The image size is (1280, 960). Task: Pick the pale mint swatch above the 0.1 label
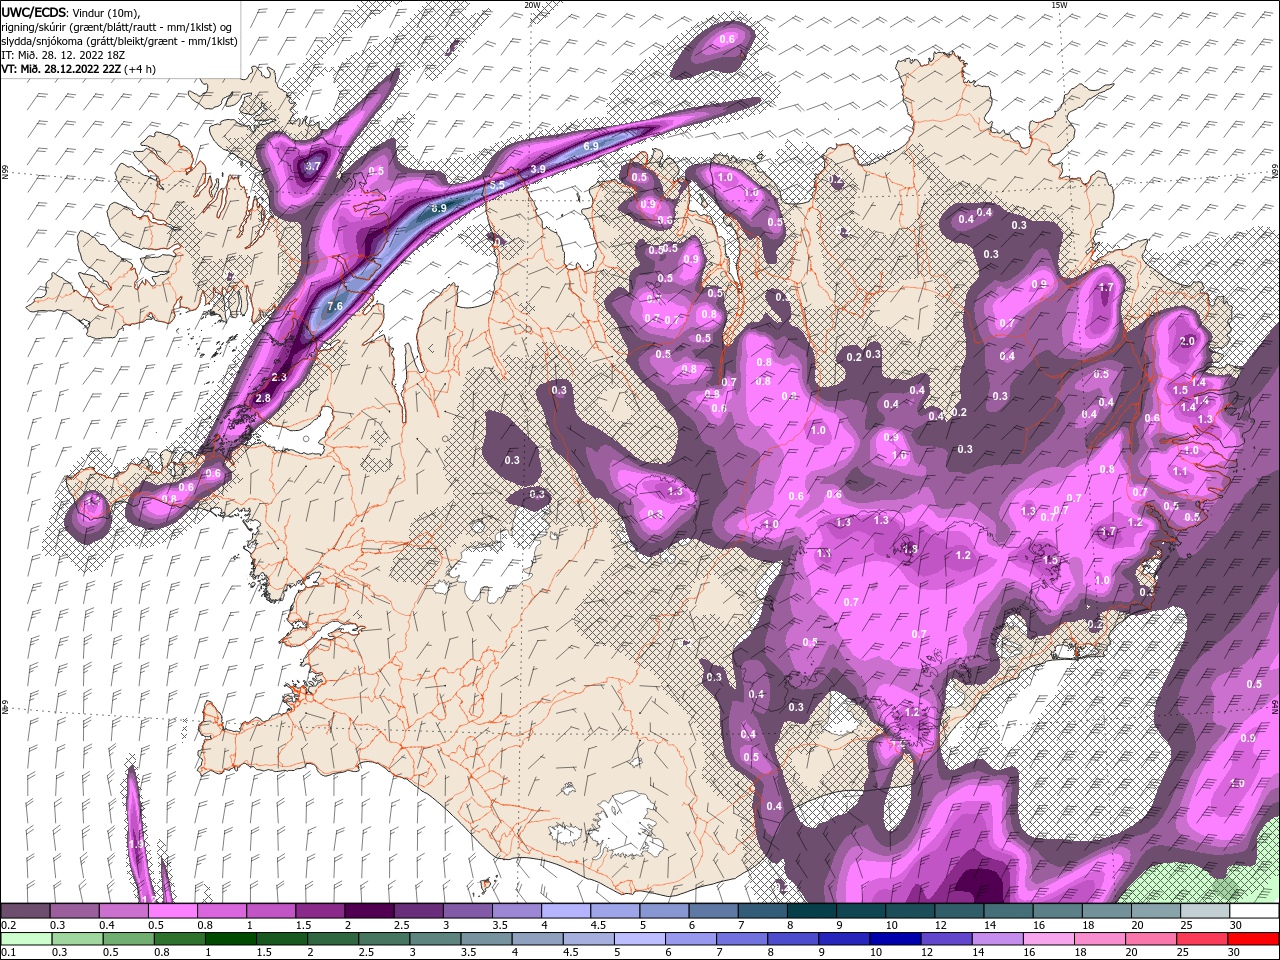pyautogui.click(x=25, y=938)
